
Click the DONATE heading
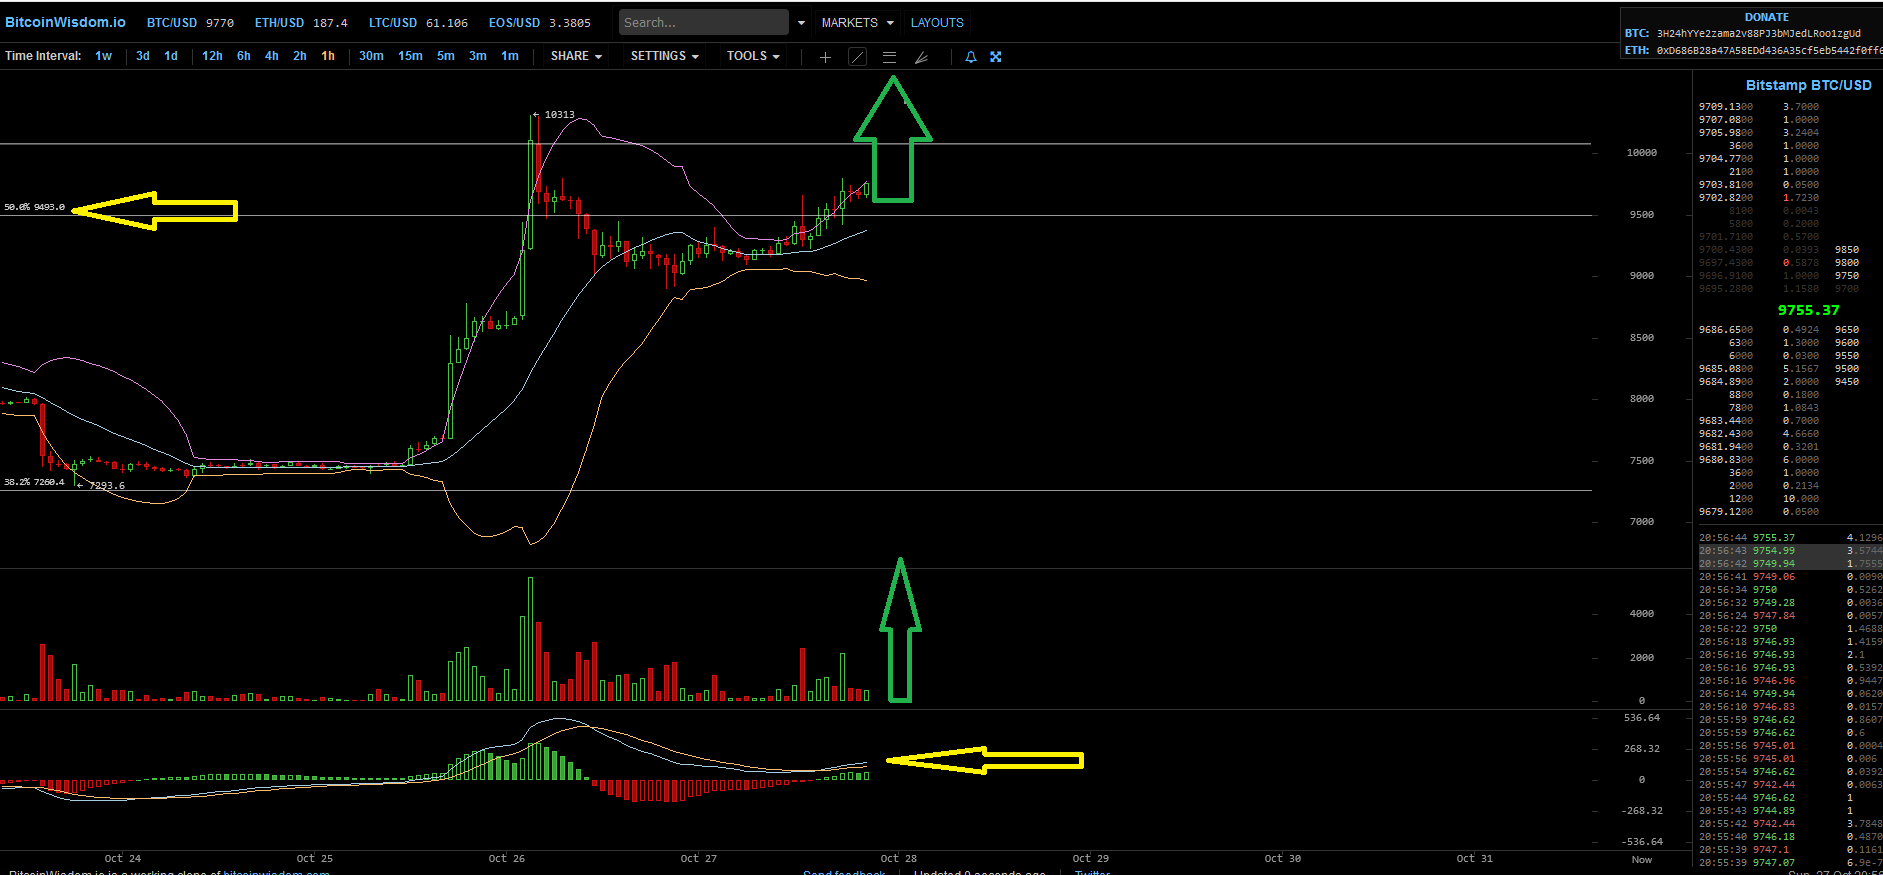1766,17
